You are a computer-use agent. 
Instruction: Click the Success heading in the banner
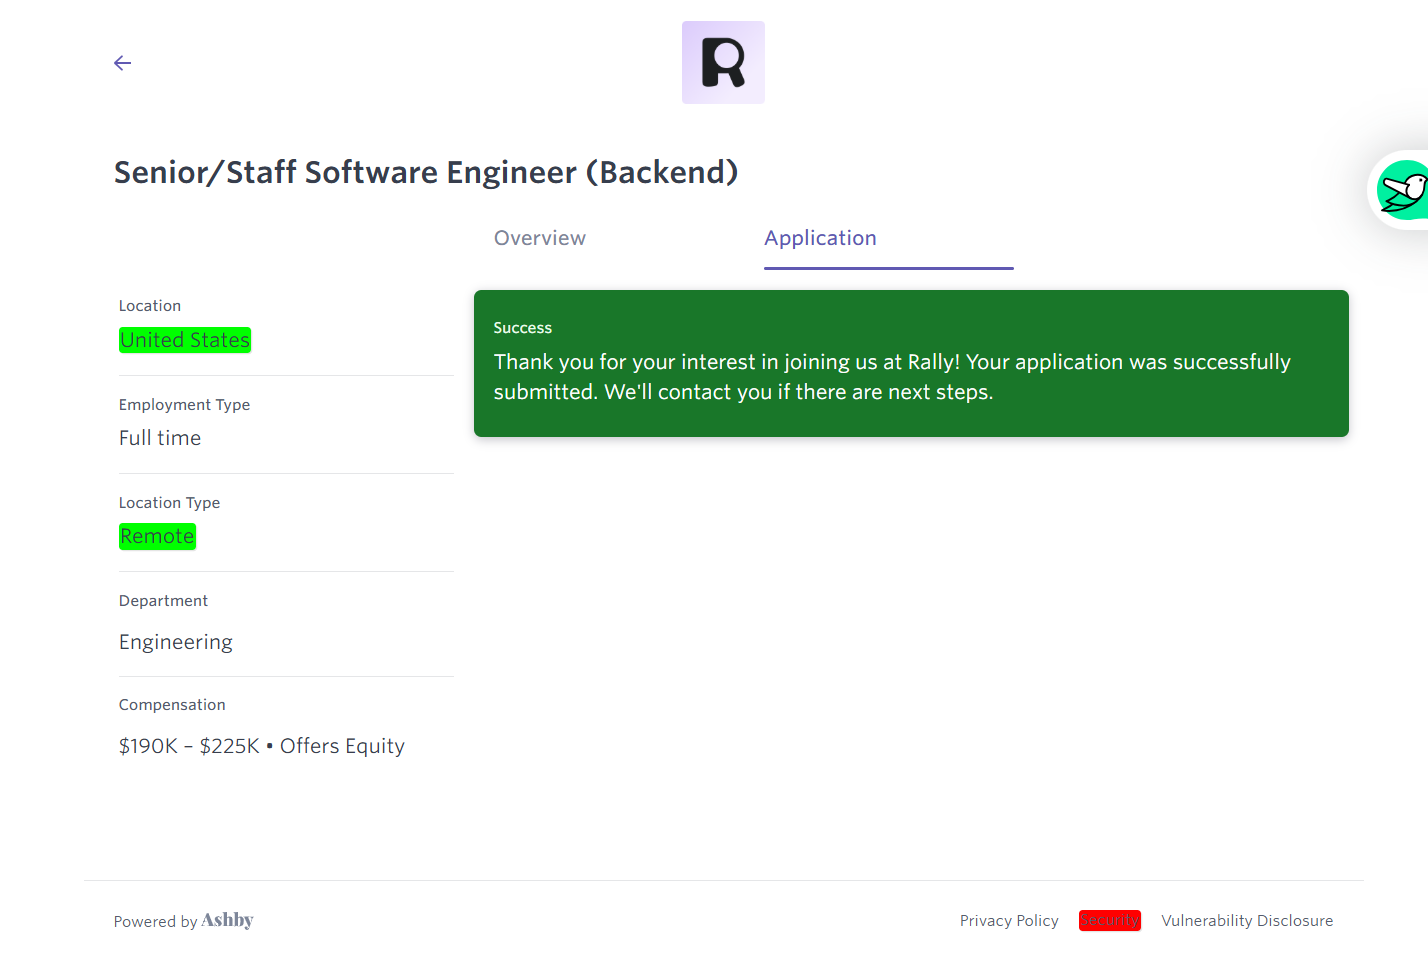pos(522,328)
